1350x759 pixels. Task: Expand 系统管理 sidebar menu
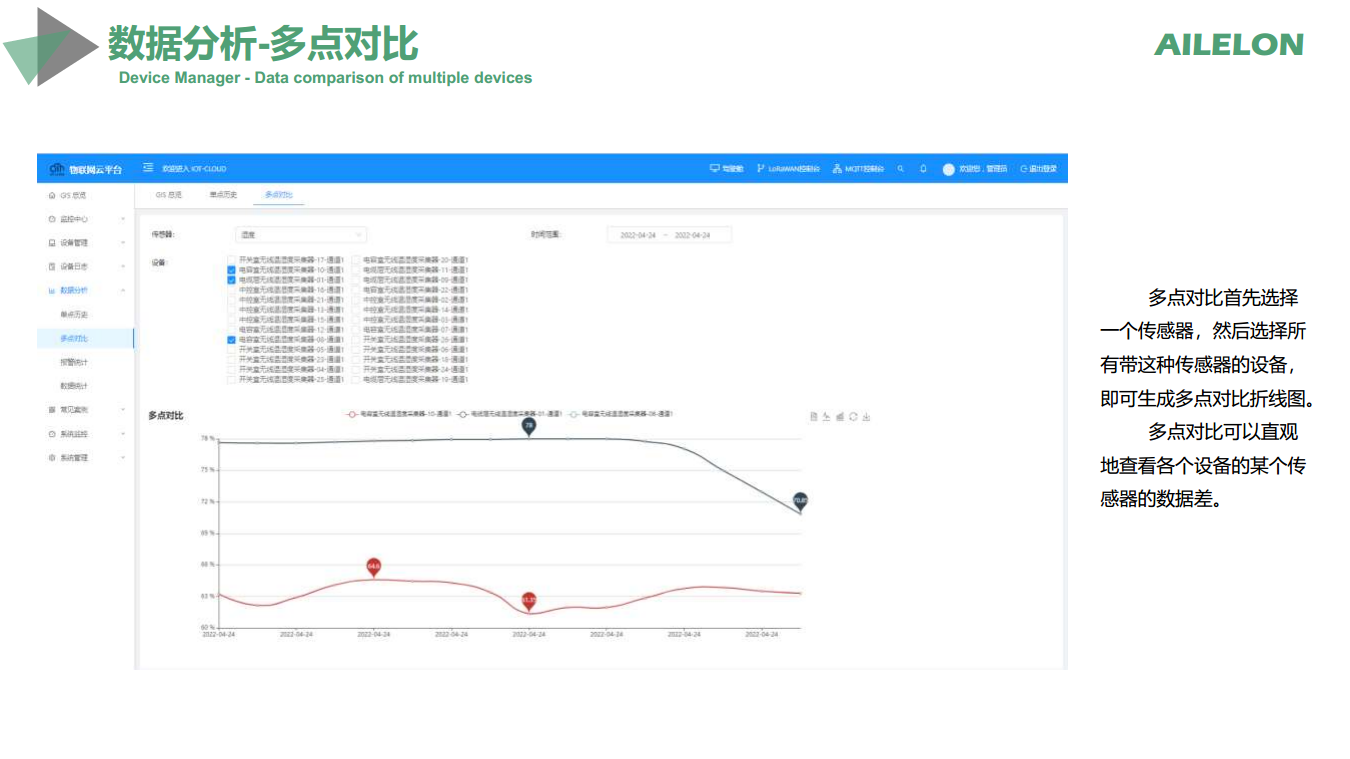coord(86,458)
